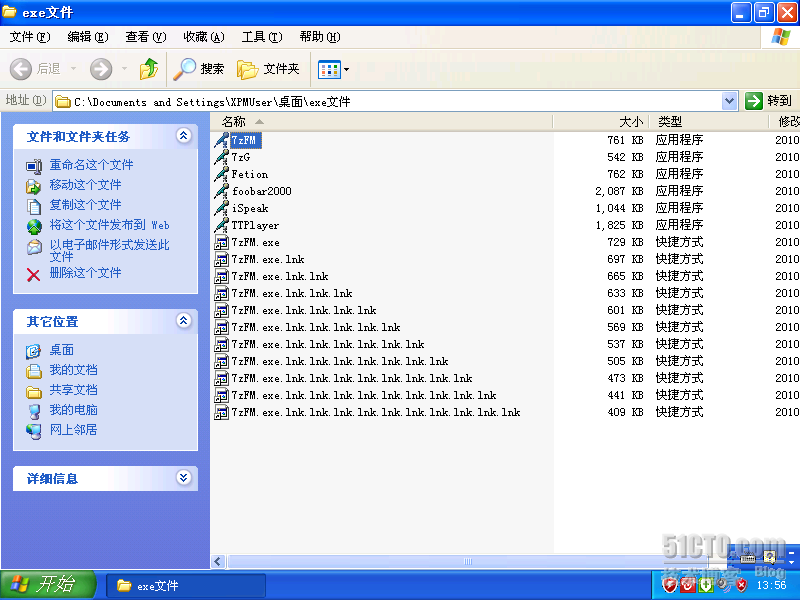800x600 pixels.
Task: Click the Back navigation arrow
Action: 21,69
